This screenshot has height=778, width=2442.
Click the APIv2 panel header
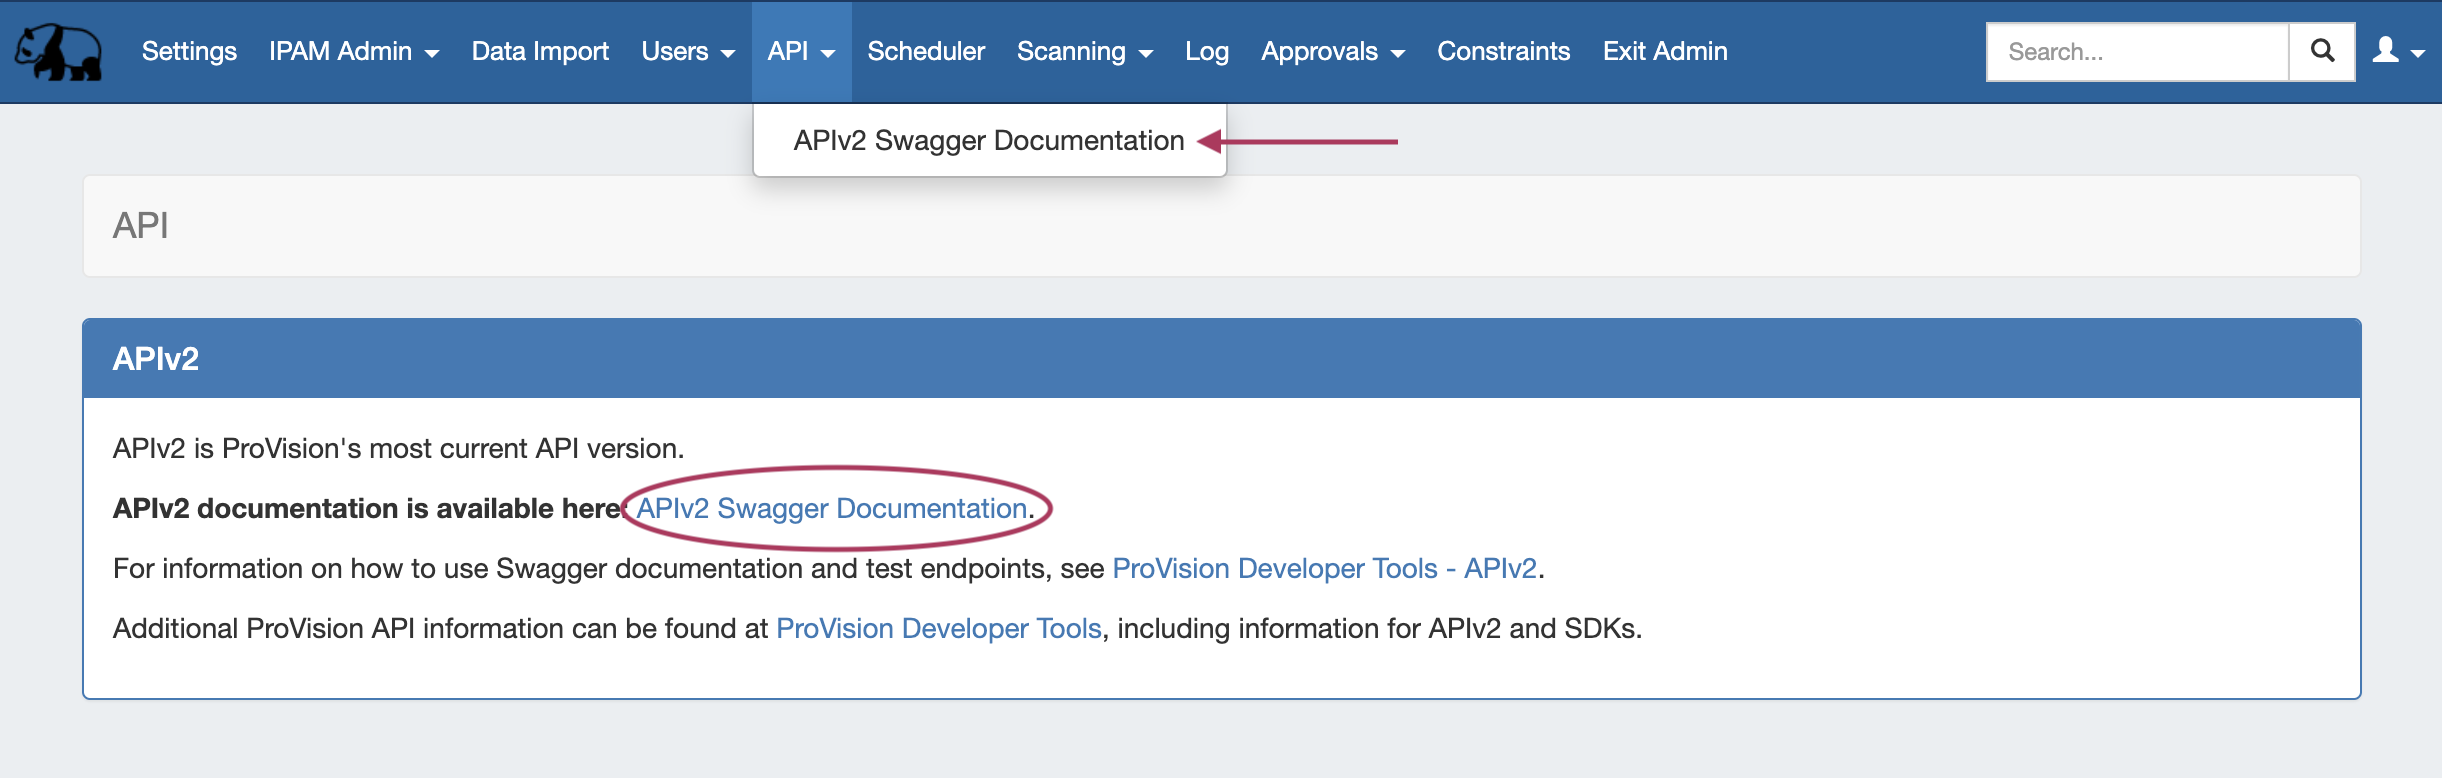1221,359
